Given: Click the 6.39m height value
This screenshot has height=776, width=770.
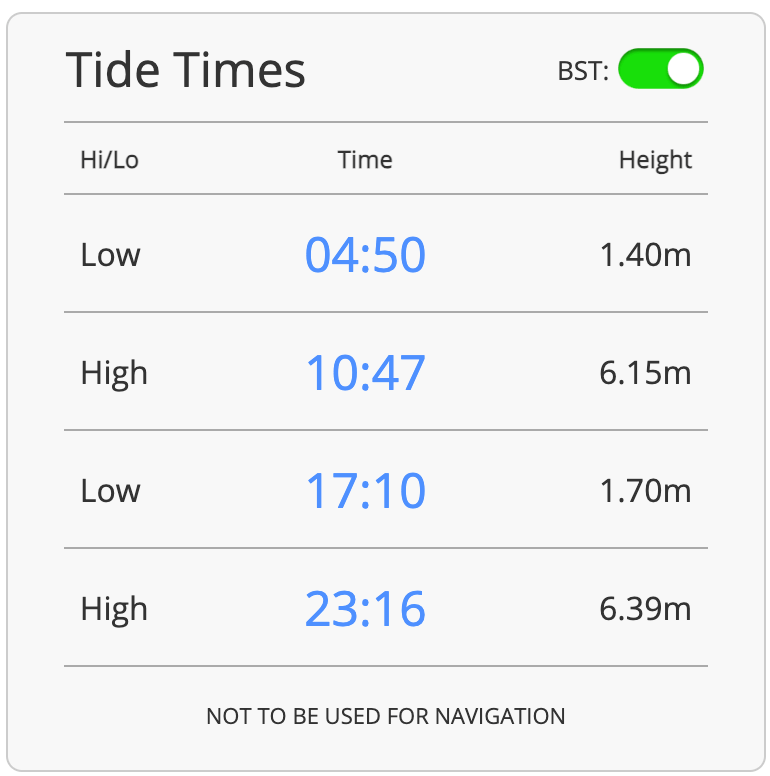Looking at the screenshot, I should 645,609.
